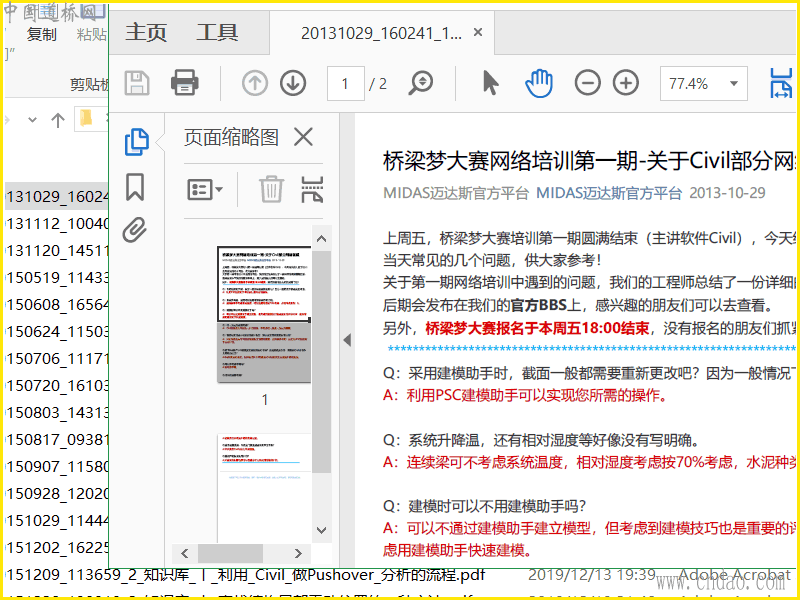Select file starting 131112_1004 in Explorer
The image size is (800, 600).
(57, 223)
